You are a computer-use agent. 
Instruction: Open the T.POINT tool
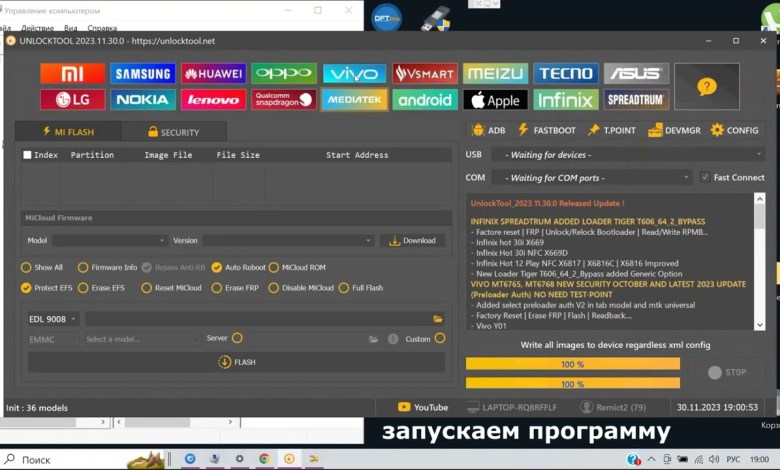click(x=611, y=130)
